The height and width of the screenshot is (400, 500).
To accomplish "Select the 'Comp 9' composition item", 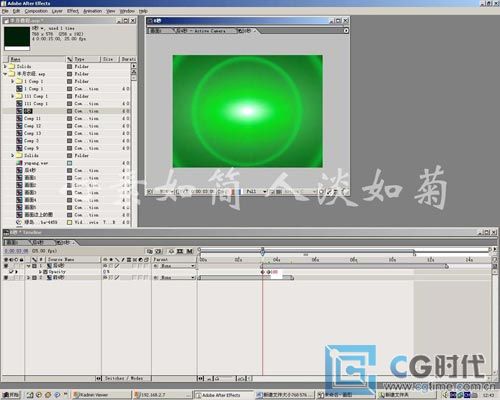I will (x=31, y=148).
